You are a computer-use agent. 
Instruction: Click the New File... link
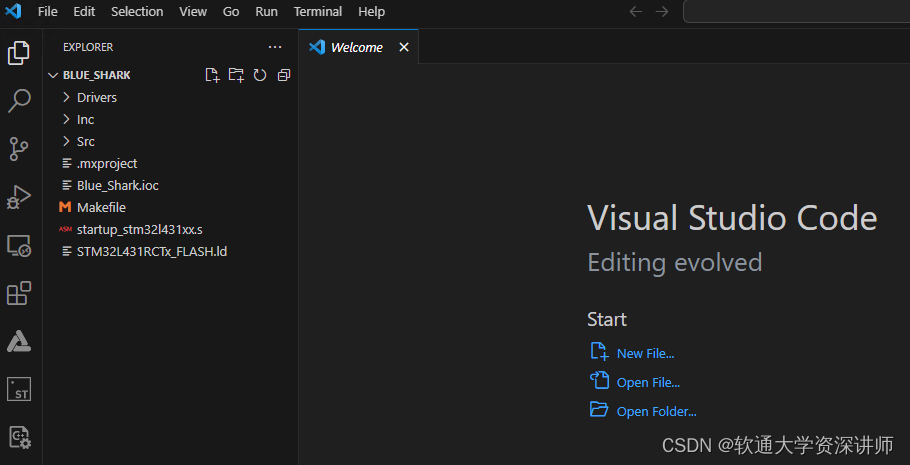[645, 354]
